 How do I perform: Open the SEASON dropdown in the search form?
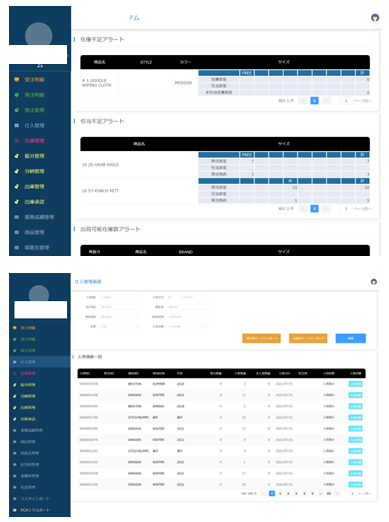[x=188, y=317]
